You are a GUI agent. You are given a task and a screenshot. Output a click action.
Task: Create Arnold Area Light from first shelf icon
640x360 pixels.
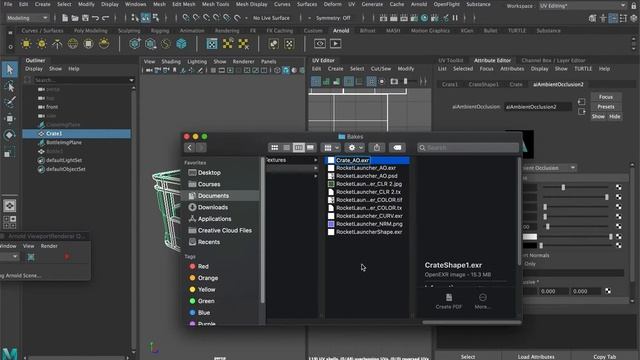(26, 44)
